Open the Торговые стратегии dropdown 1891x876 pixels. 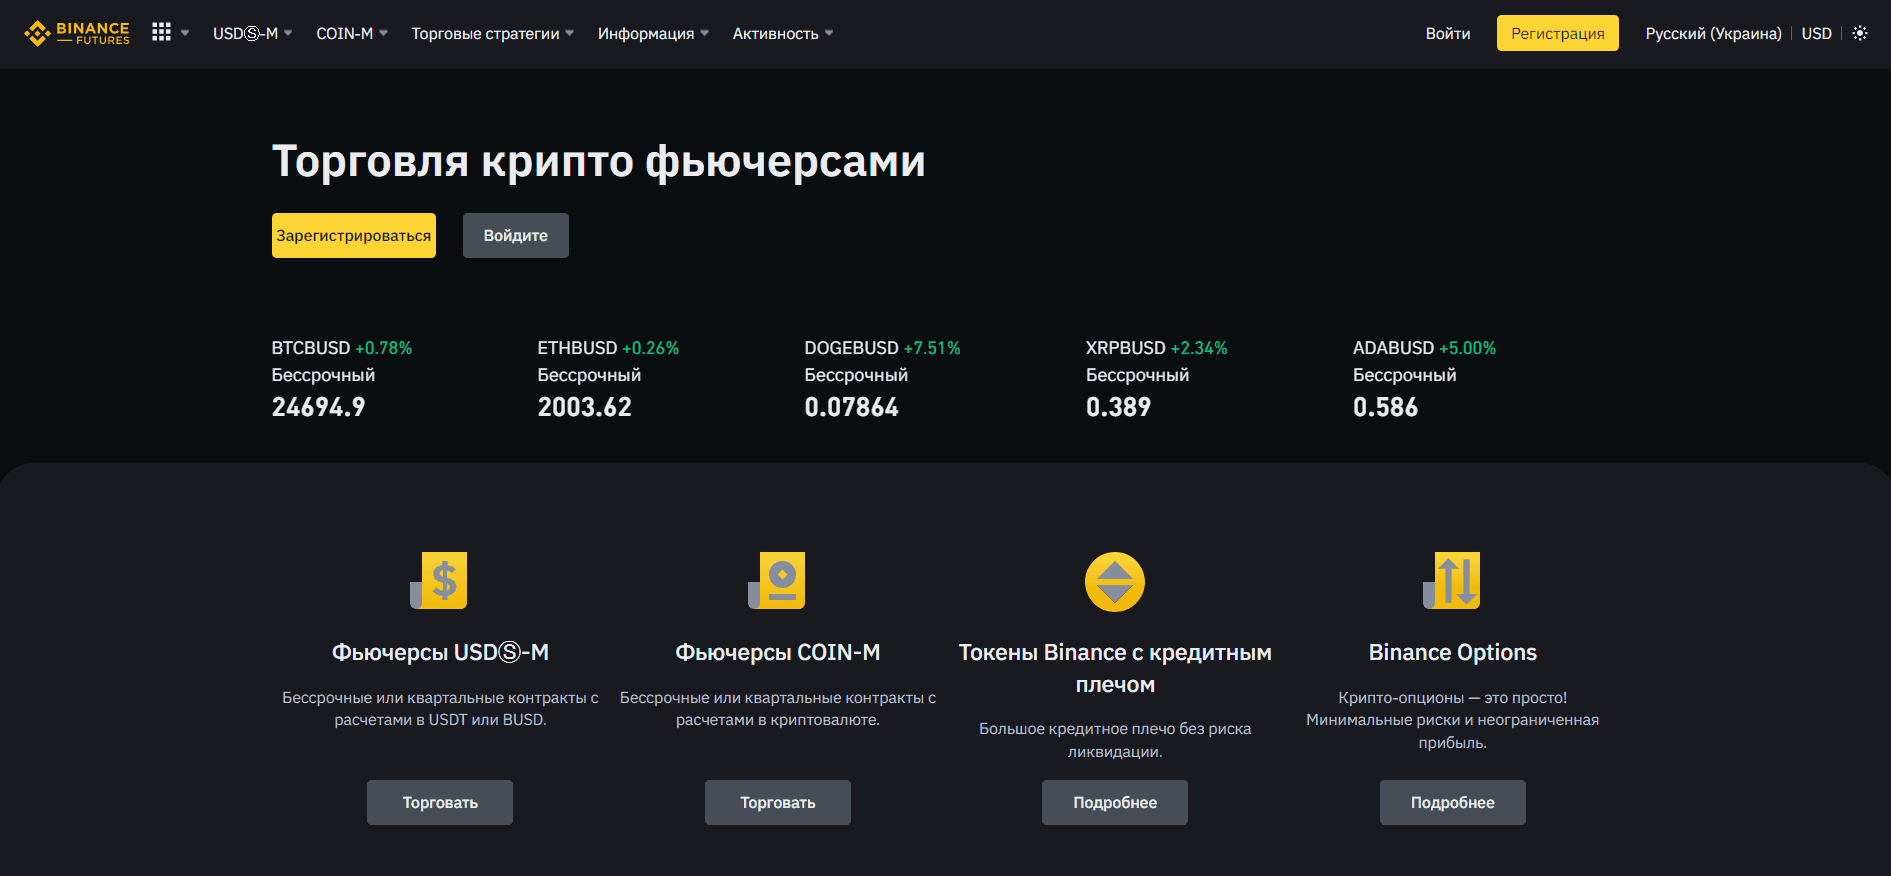(493, 33)
